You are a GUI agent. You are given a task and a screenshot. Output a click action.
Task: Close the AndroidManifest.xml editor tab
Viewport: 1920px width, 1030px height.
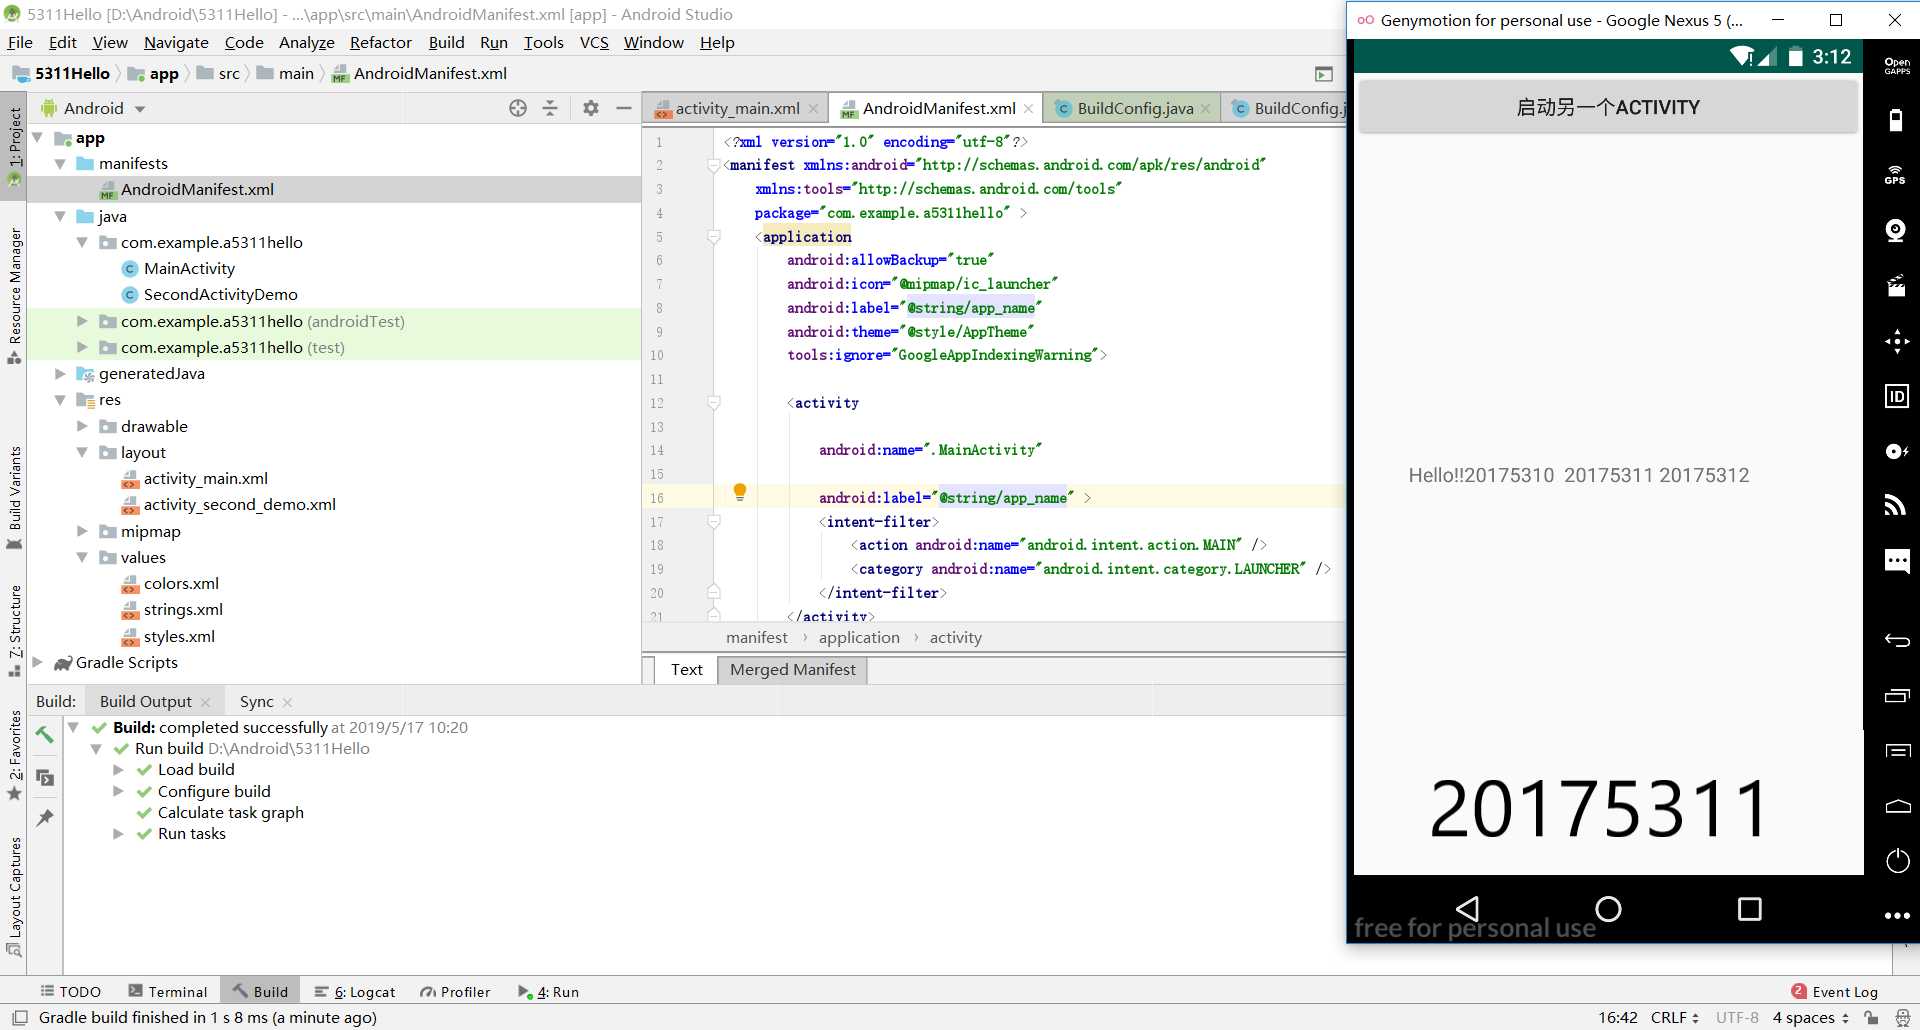[x=1028, y=108]
